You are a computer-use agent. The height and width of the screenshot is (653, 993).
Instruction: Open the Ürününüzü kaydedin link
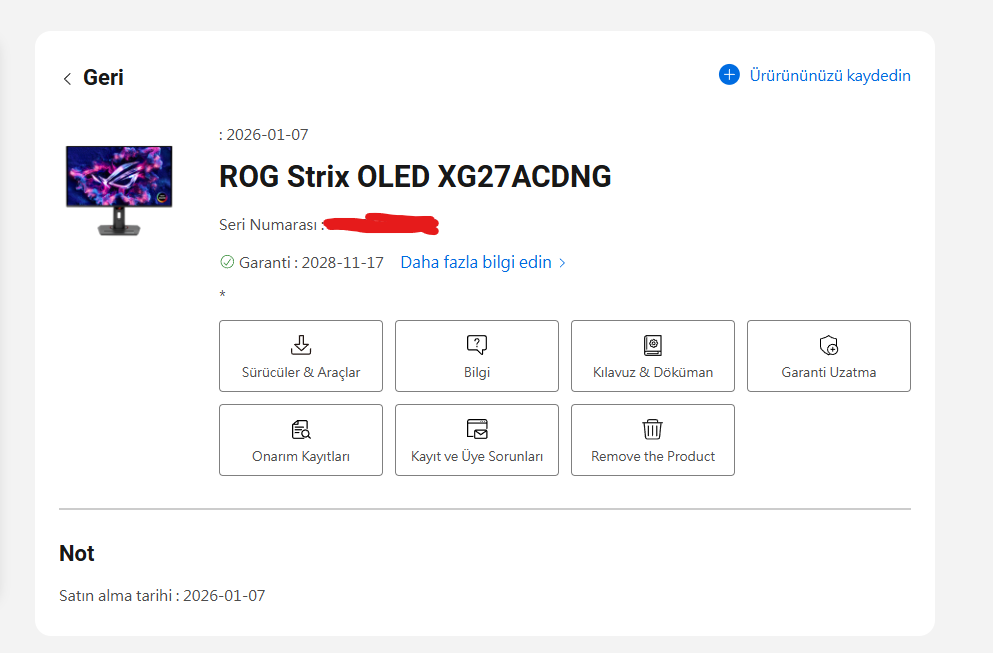[830, 75]
